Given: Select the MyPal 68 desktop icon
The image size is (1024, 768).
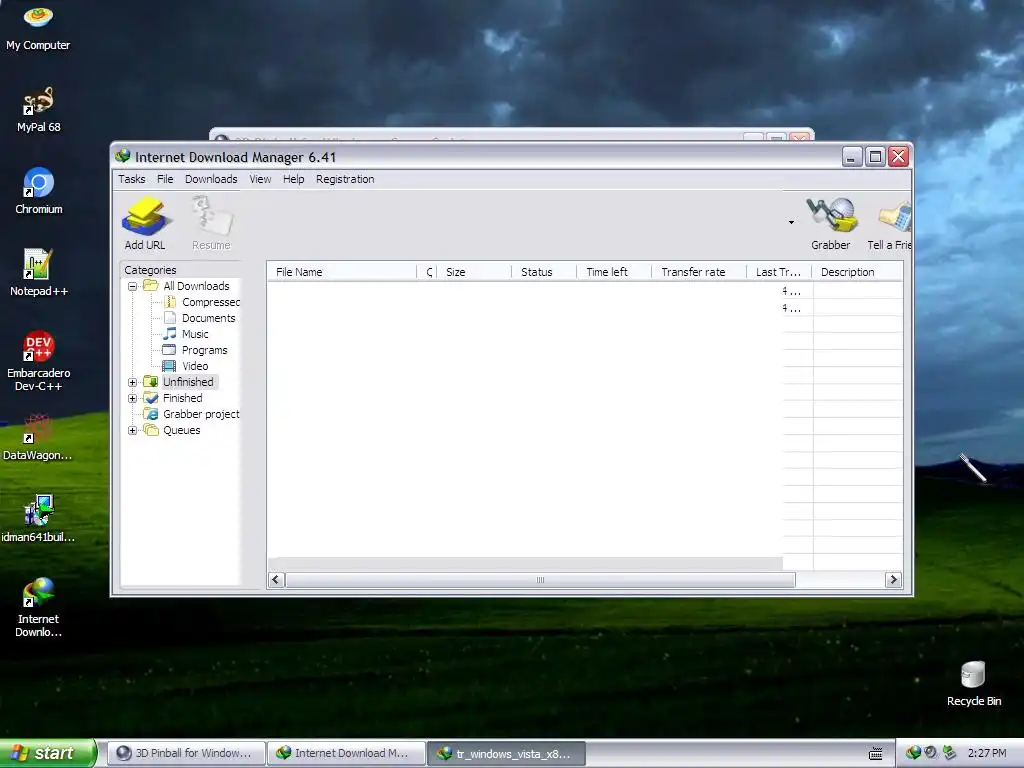Looking at the screenshot, I should click(39, 110).
